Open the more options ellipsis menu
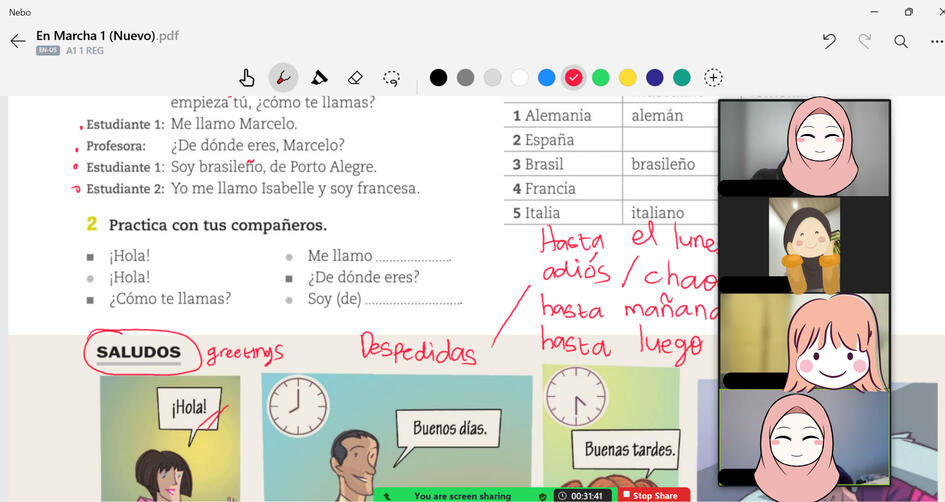This screenshot has height=502, width=945. (x=936, y=41)
